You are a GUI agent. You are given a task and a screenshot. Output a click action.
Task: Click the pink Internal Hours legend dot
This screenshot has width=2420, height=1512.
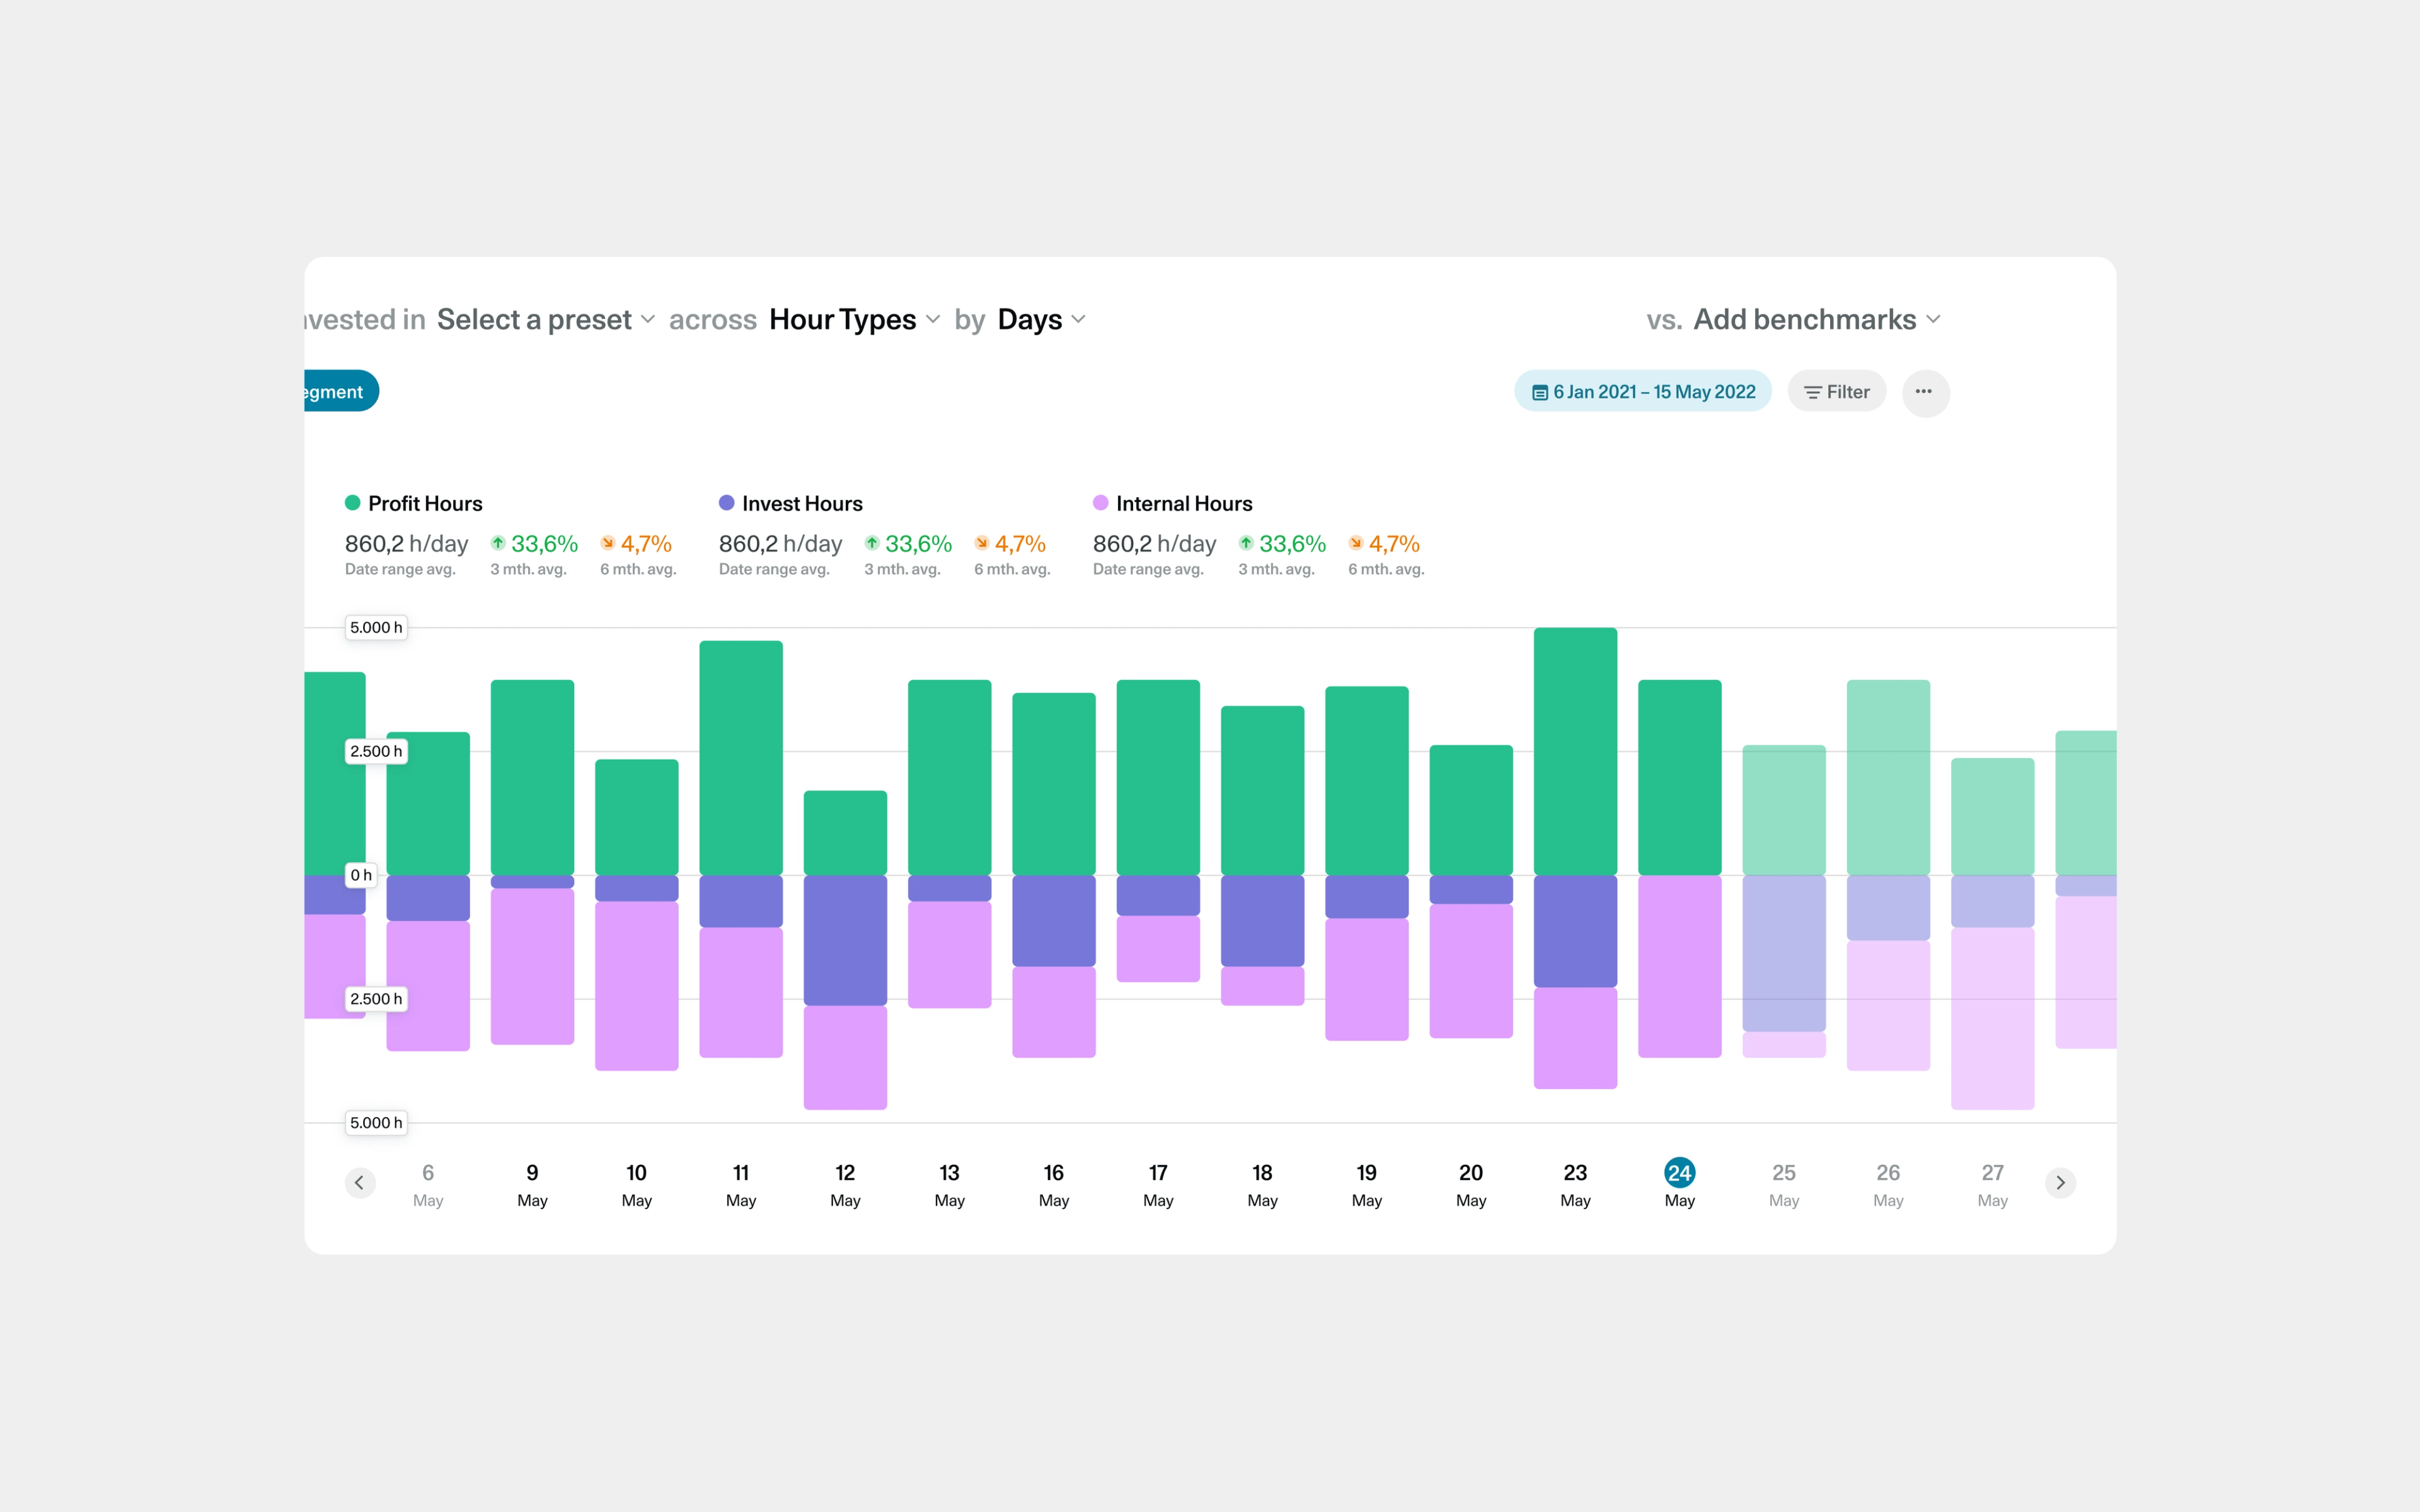1100,503
